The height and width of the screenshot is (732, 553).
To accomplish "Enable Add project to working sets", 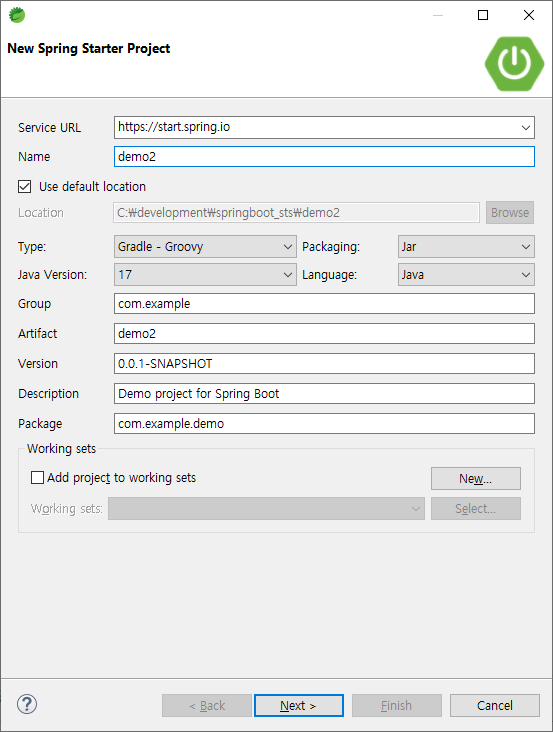I will coord(37,478).
